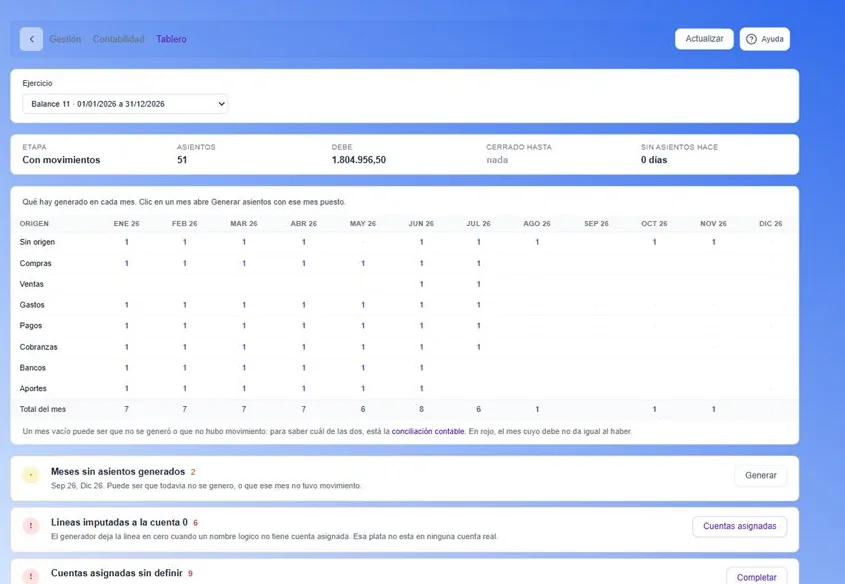The height and width of the screenshot is (584, 845).
Task: Open the Ayuda help button
Action: coord(765,39)
